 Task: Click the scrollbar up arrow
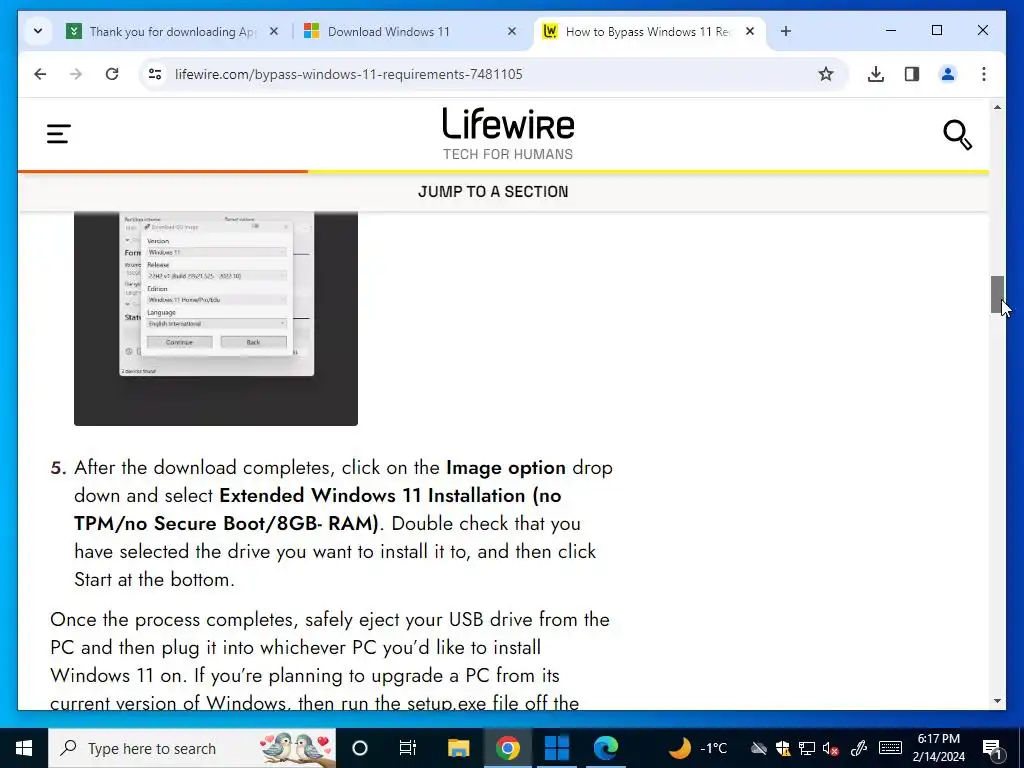[997, 106]
